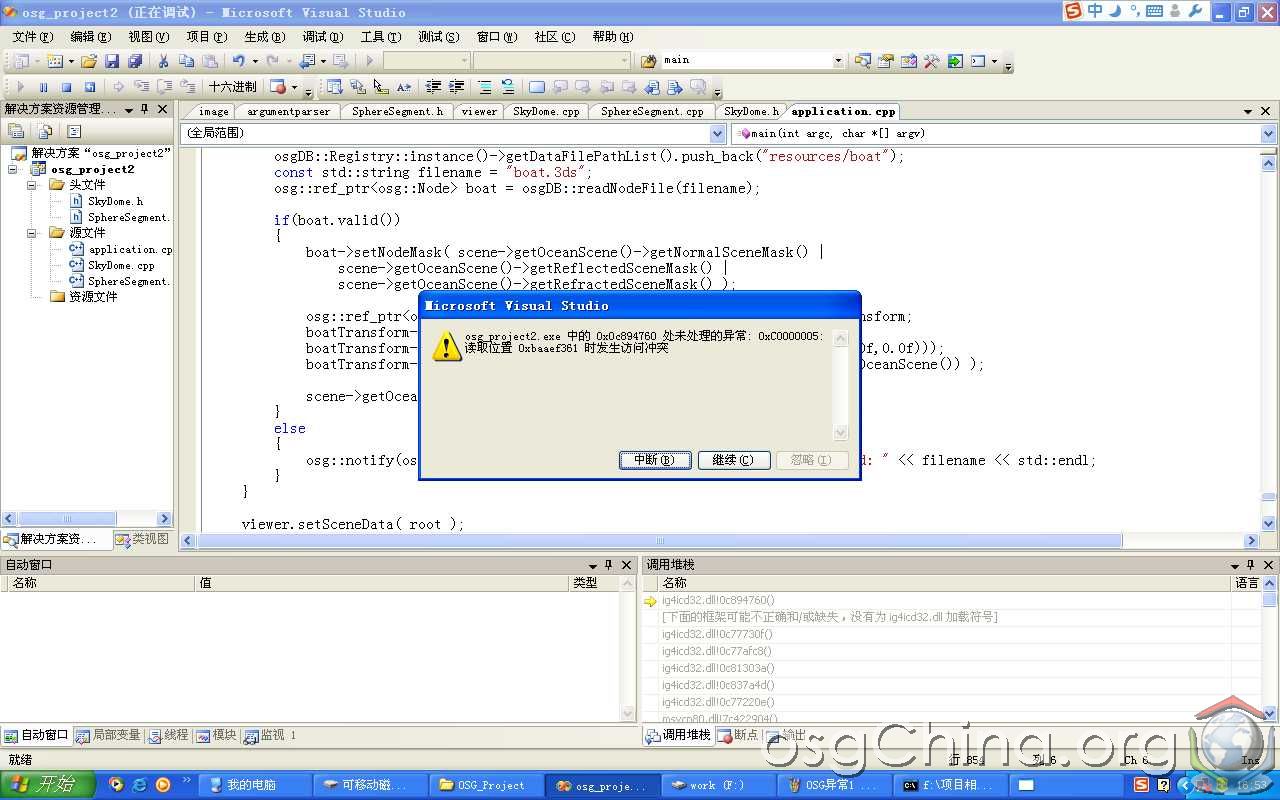
Task: Click the Solution Explorer Properties icon
Action: tap(16, 131)
